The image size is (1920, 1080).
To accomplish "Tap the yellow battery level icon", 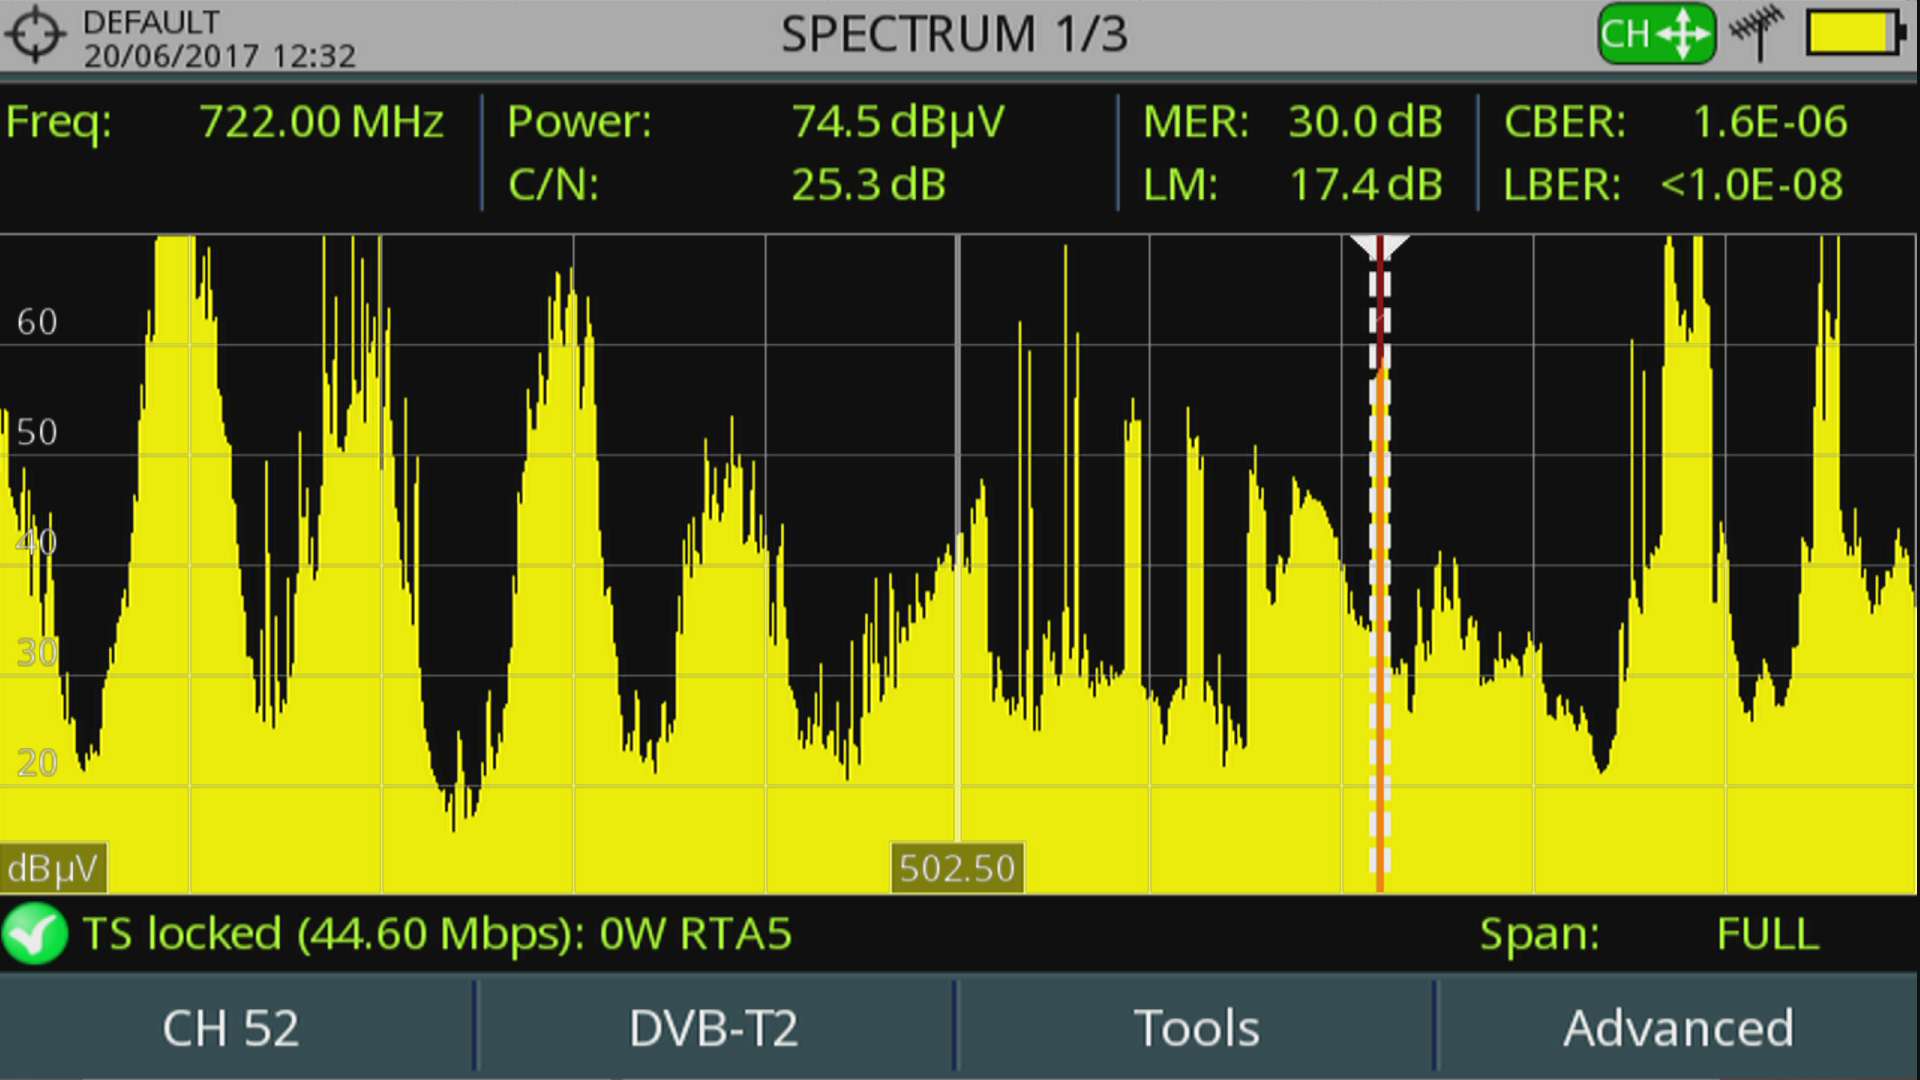I will click(x=1856, y=35).
